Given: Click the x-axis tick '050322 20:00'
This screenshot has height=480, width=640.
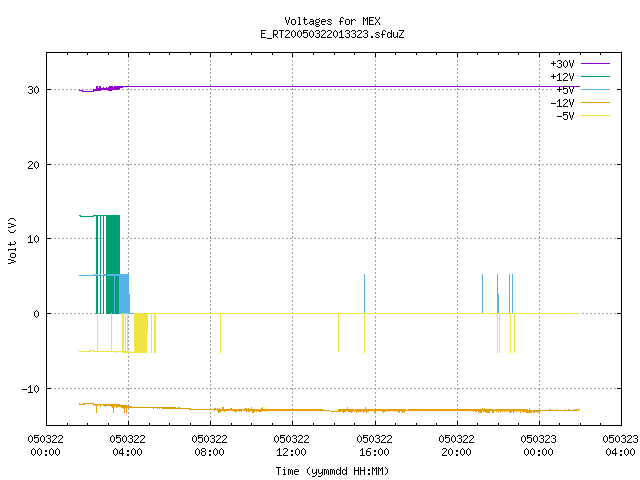Looking at the screenshot, I should click(457, 446).
